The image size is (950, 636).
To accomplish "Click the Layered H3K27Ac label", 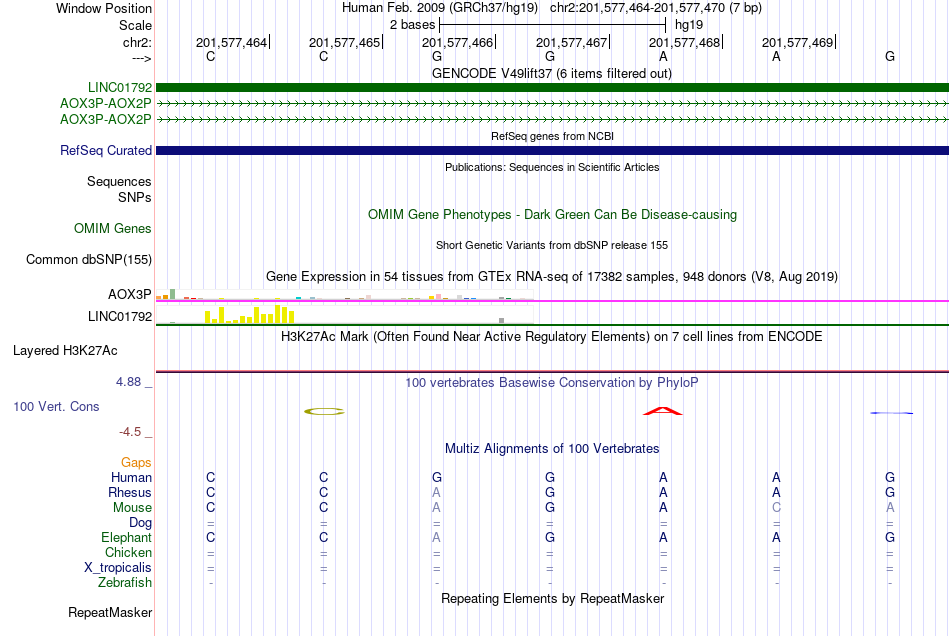I will click(x=65, y=351).
